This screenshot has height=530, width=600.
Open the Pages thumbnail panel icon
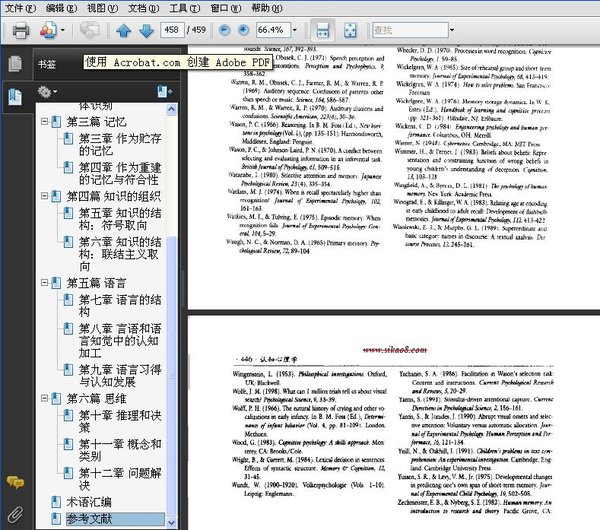coord(15,64)
